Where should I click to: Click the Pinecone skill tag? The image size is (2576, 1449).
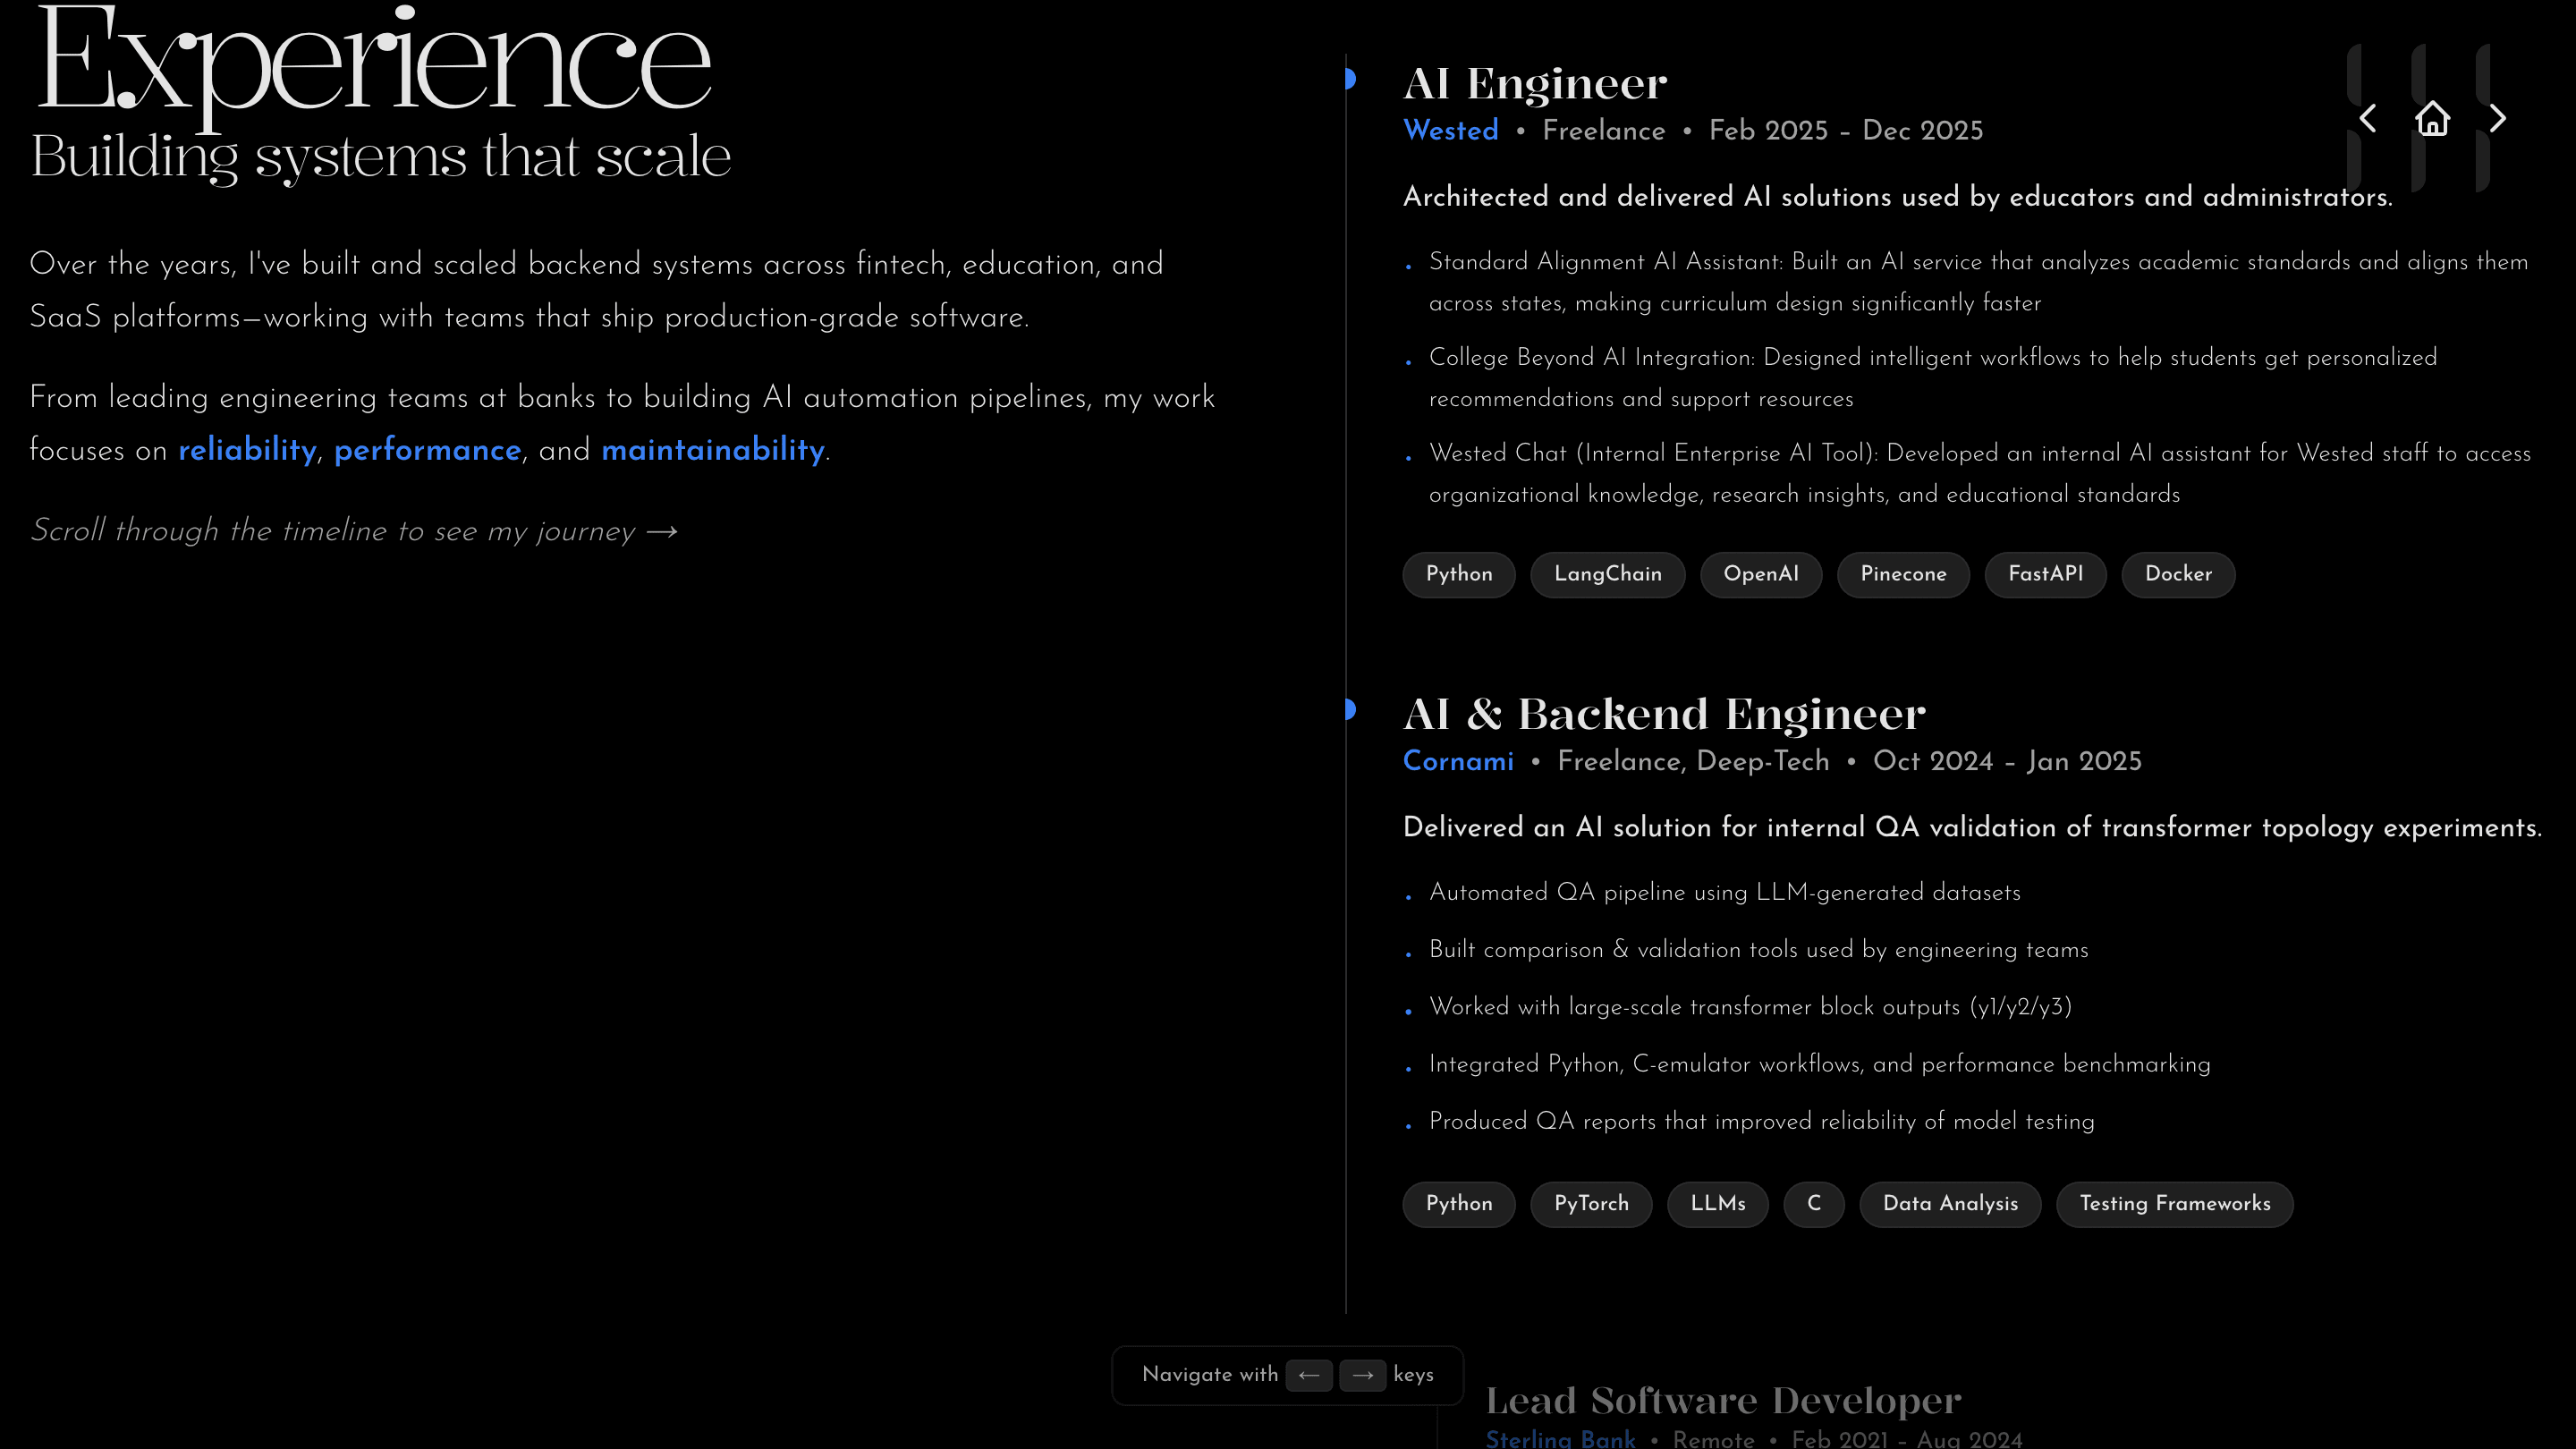tap(1903, 574)
